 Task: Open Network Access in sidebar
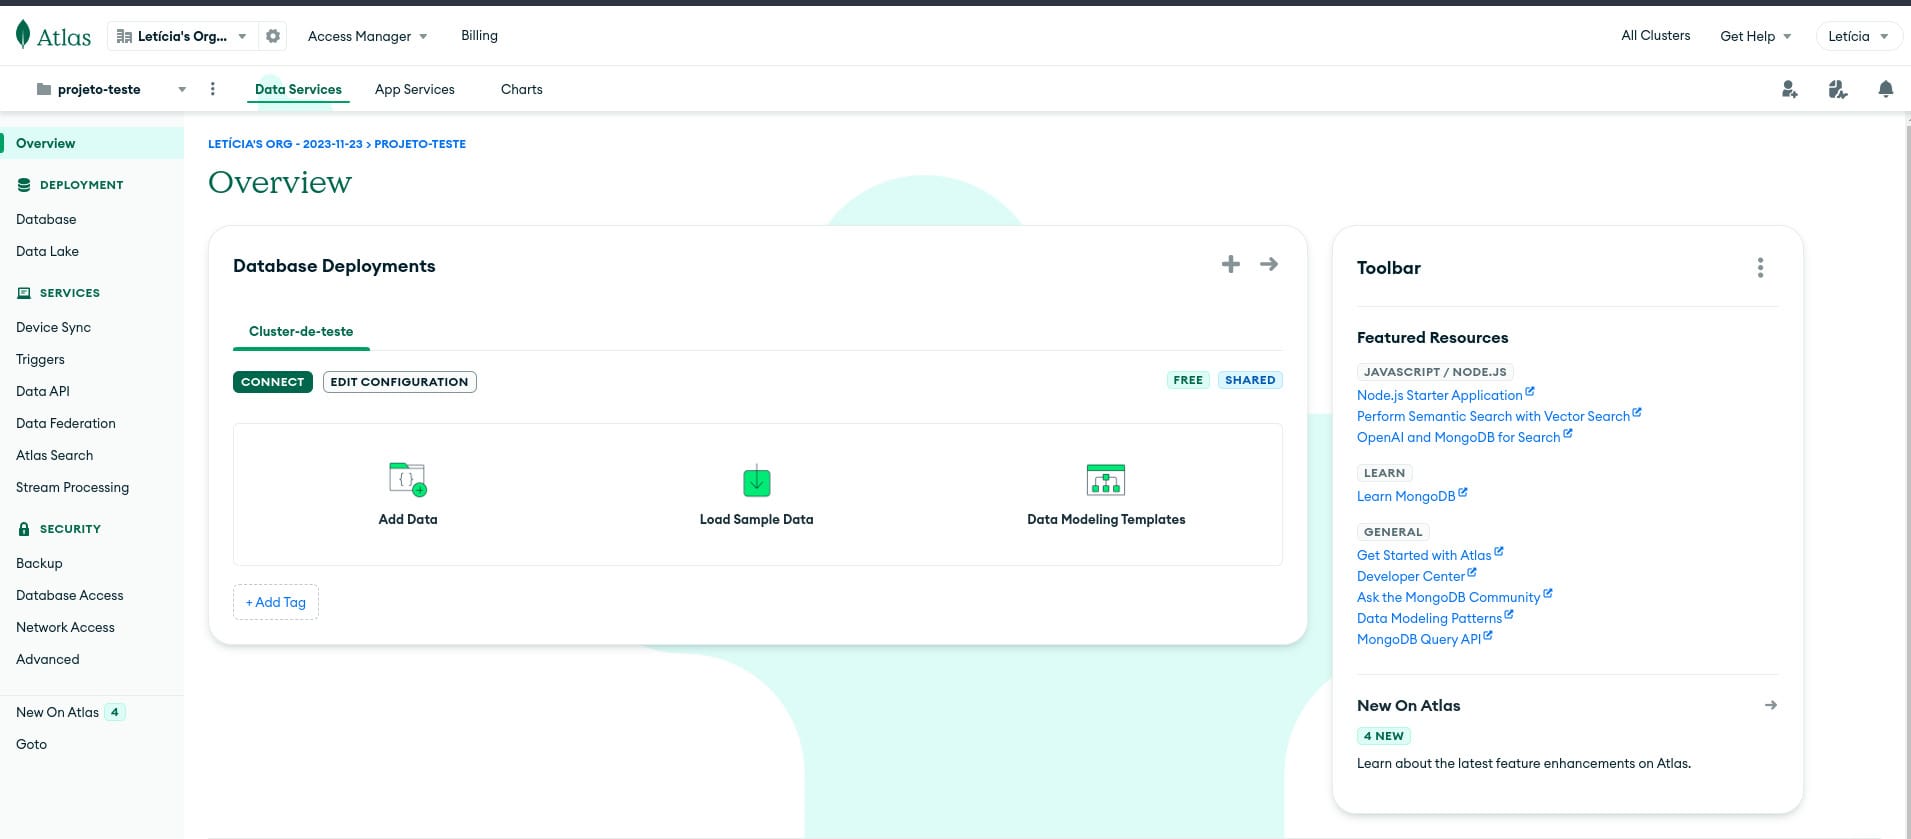65,627
